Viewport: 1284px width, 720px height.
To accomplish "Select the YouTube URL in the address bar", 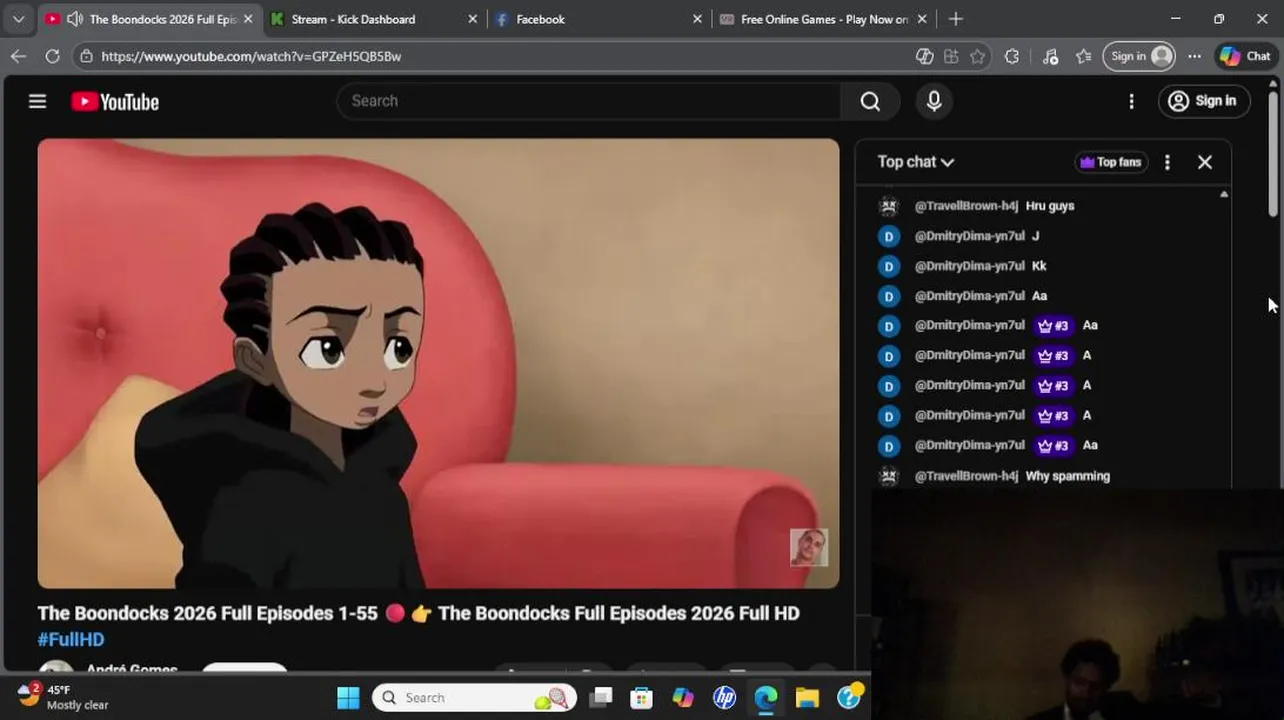I will [x=251, y=56].
